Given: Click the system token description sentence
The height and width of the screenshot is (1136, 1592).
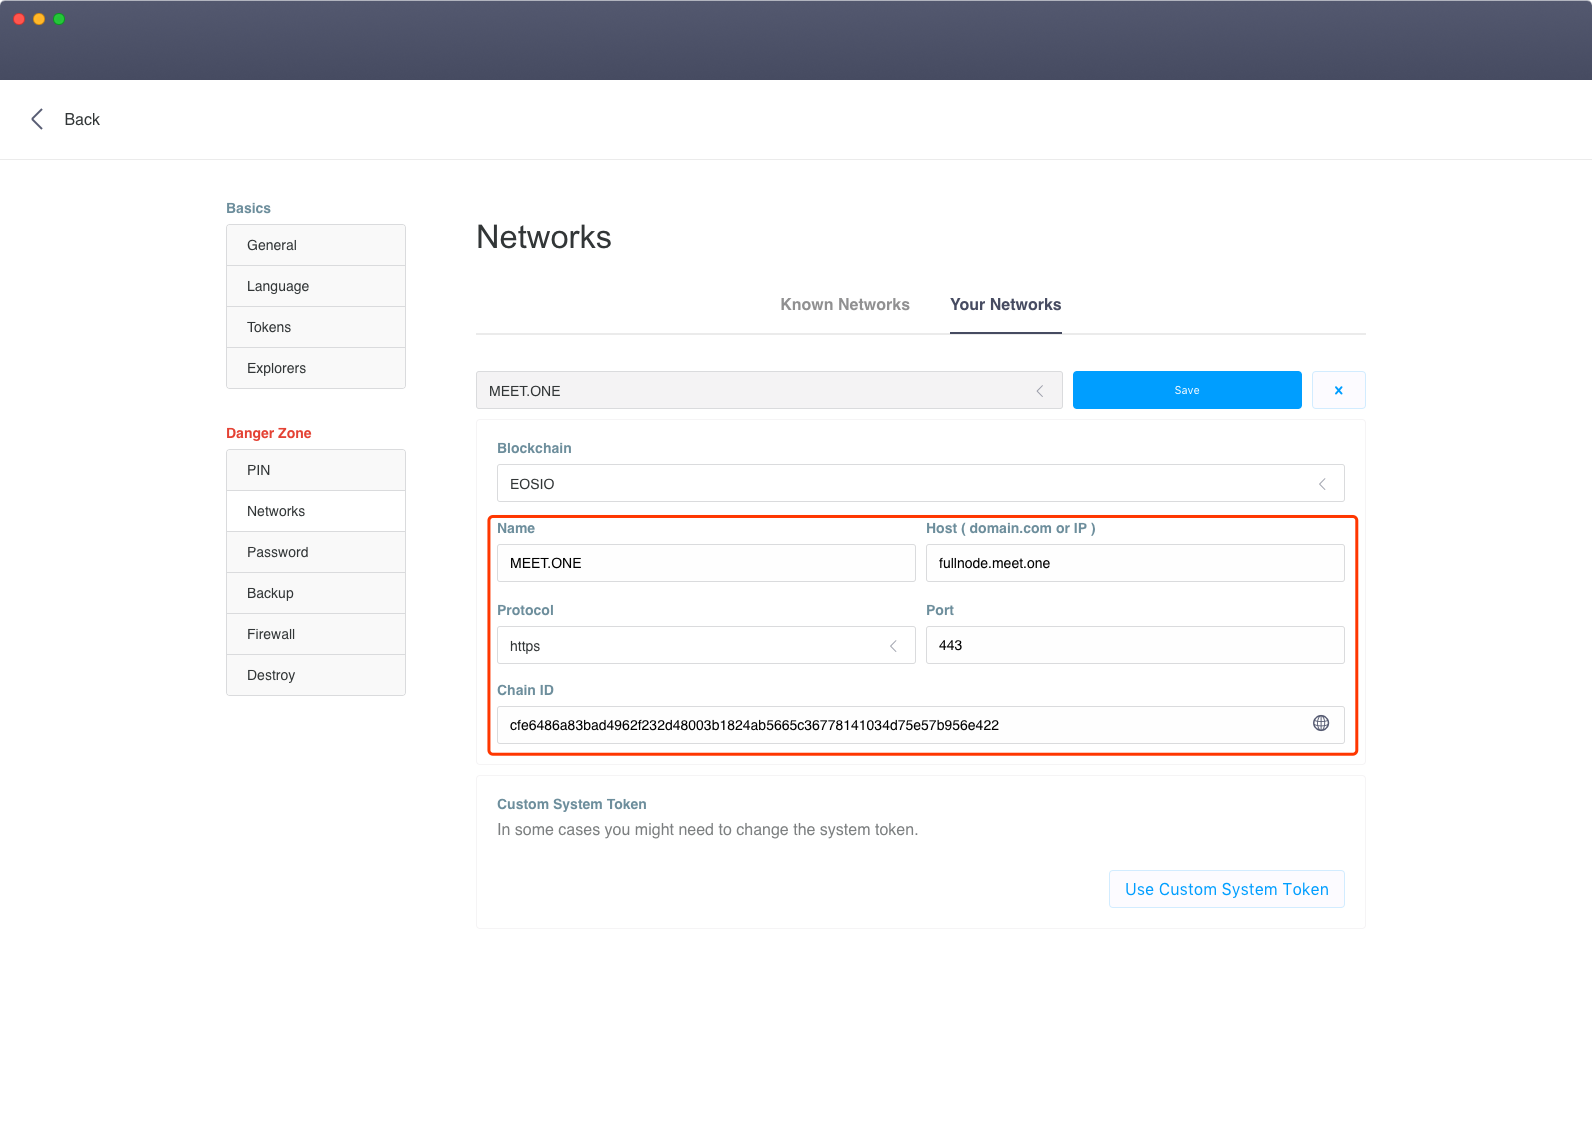Looking at the screenshot, I should point(707,829).
